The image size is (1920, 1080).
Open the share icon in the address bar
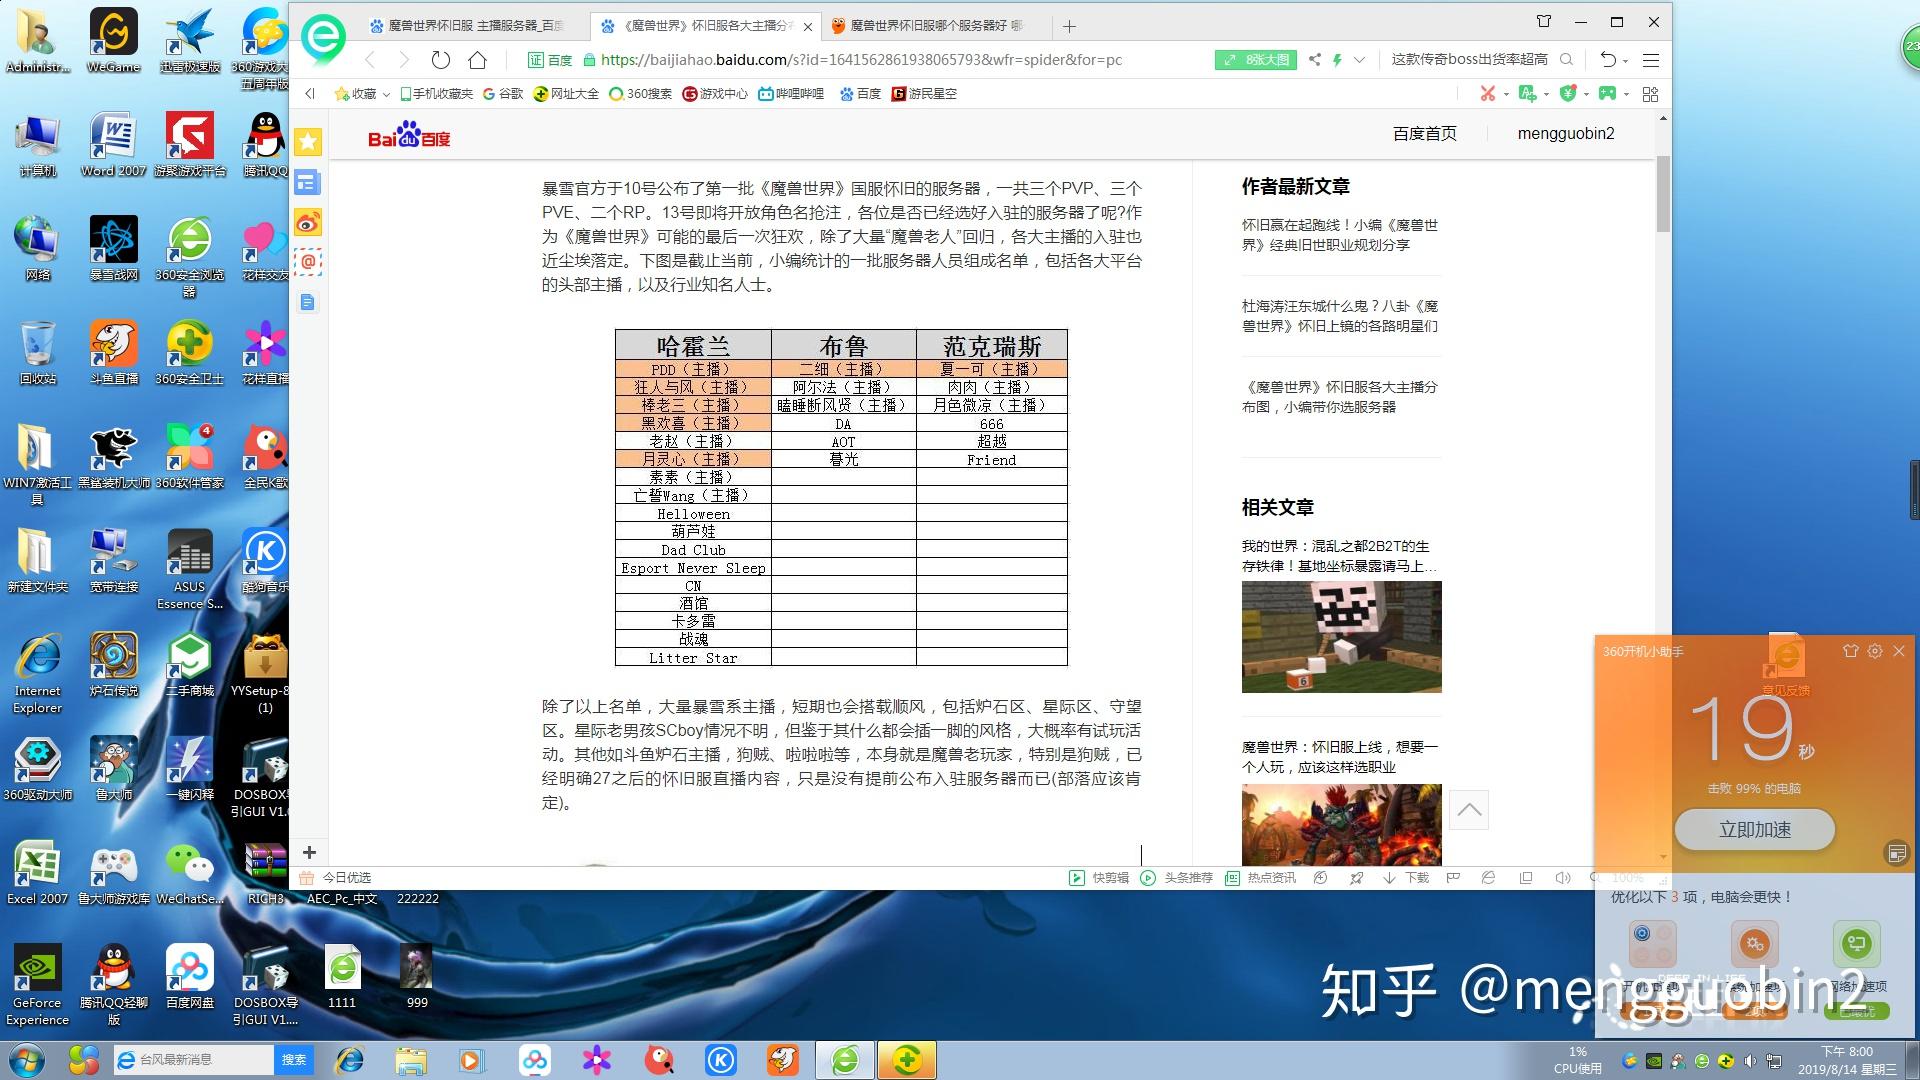1314,60
